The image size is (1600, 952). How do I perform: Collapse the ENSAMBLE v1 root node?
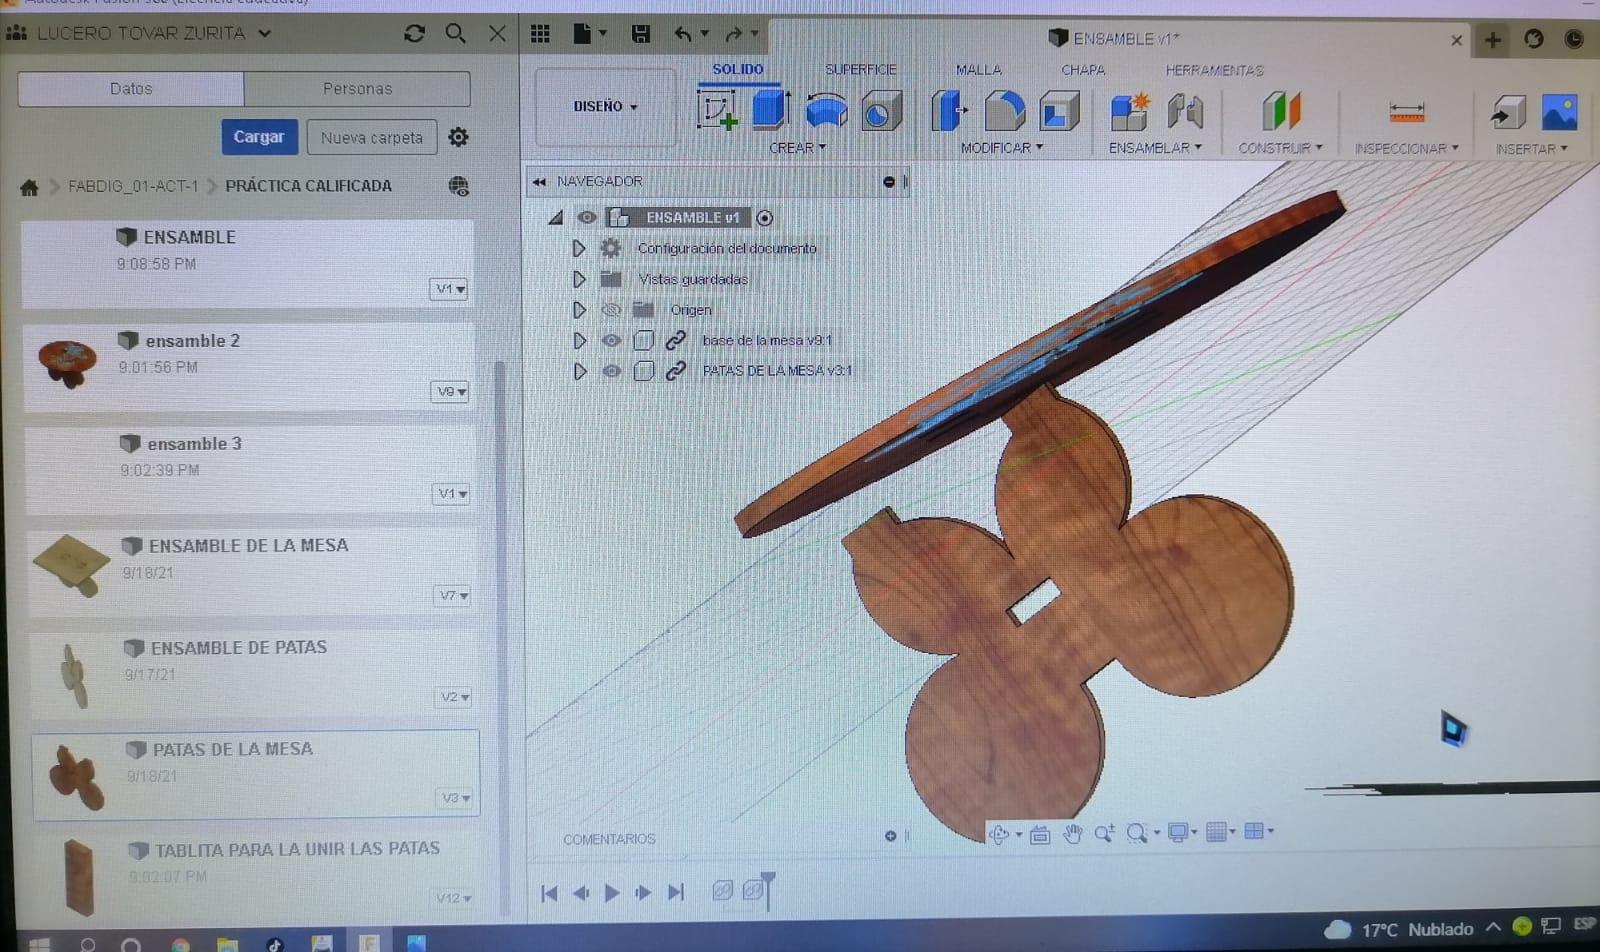pos(556,218)
